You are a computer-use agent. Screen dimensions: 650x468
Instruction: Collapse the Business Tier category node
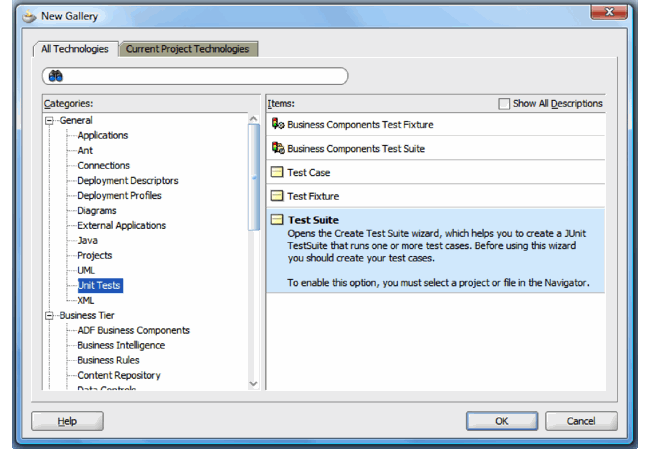49,316
